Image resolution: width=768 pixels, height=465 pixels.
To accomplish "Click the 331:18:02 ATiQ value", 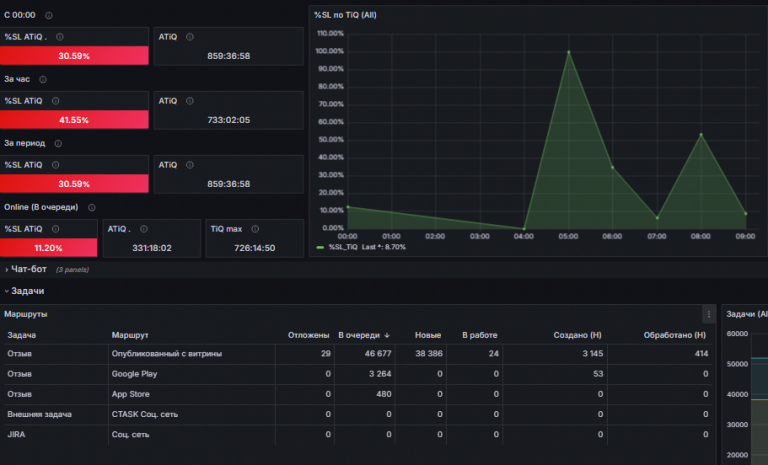I will pyautogui.click(x=152, y=248).
